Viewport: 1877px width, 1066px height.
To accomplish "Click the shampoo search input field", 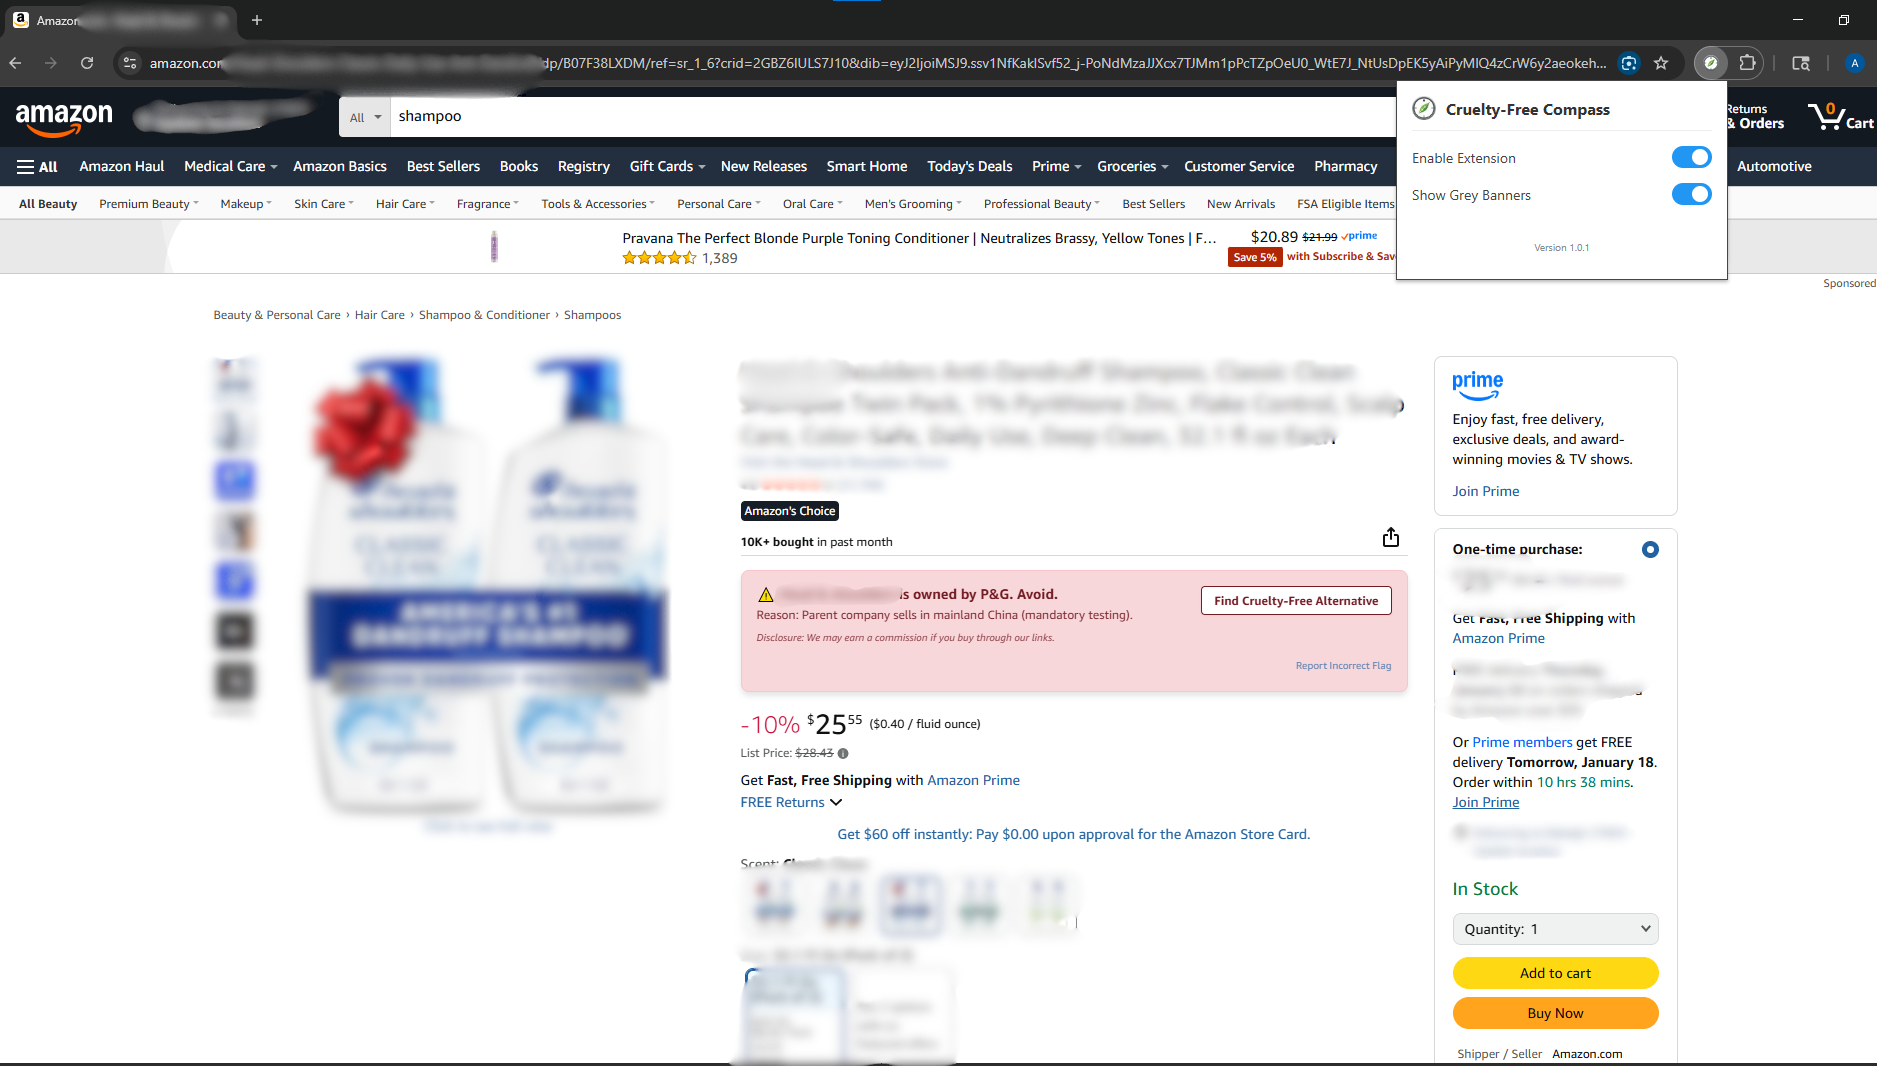I will click(700, 116).
